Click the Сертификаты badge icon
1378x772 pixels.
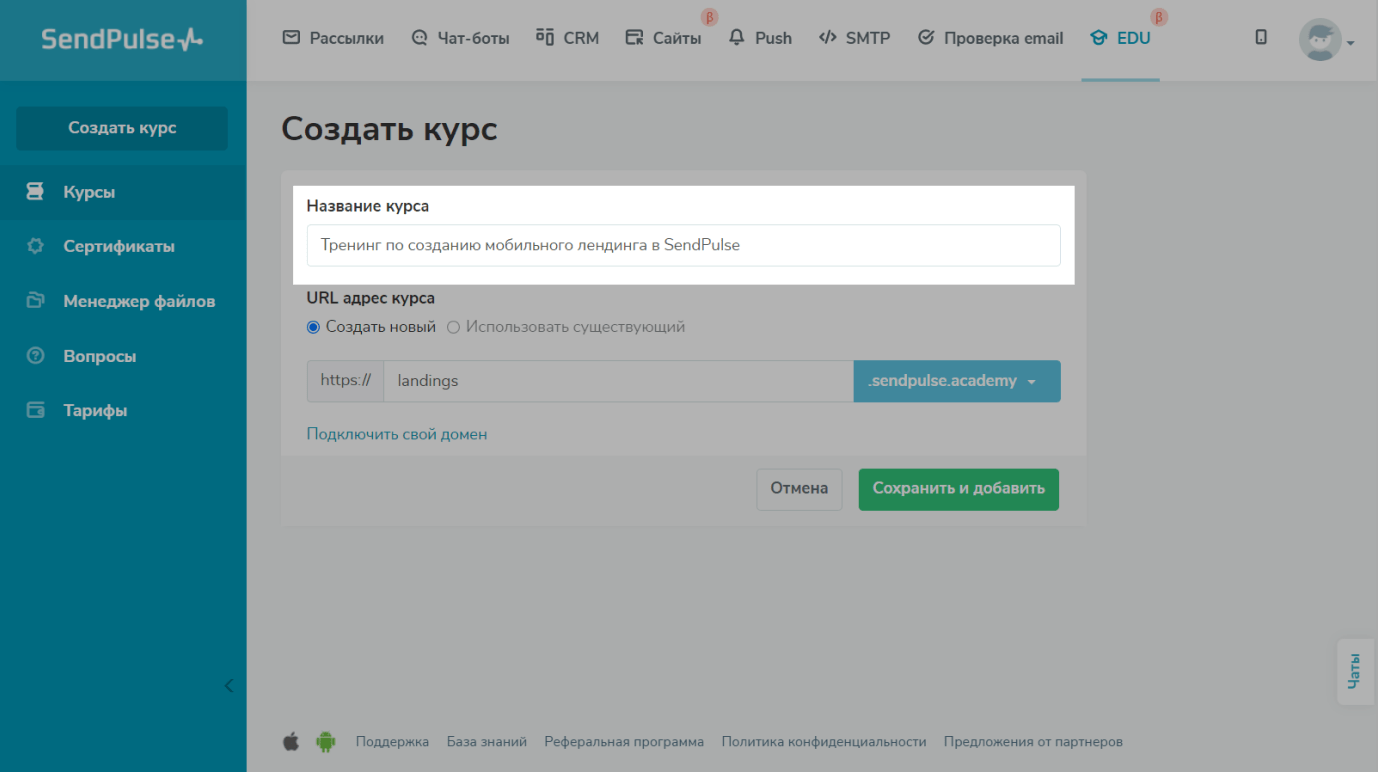(35, 246)
